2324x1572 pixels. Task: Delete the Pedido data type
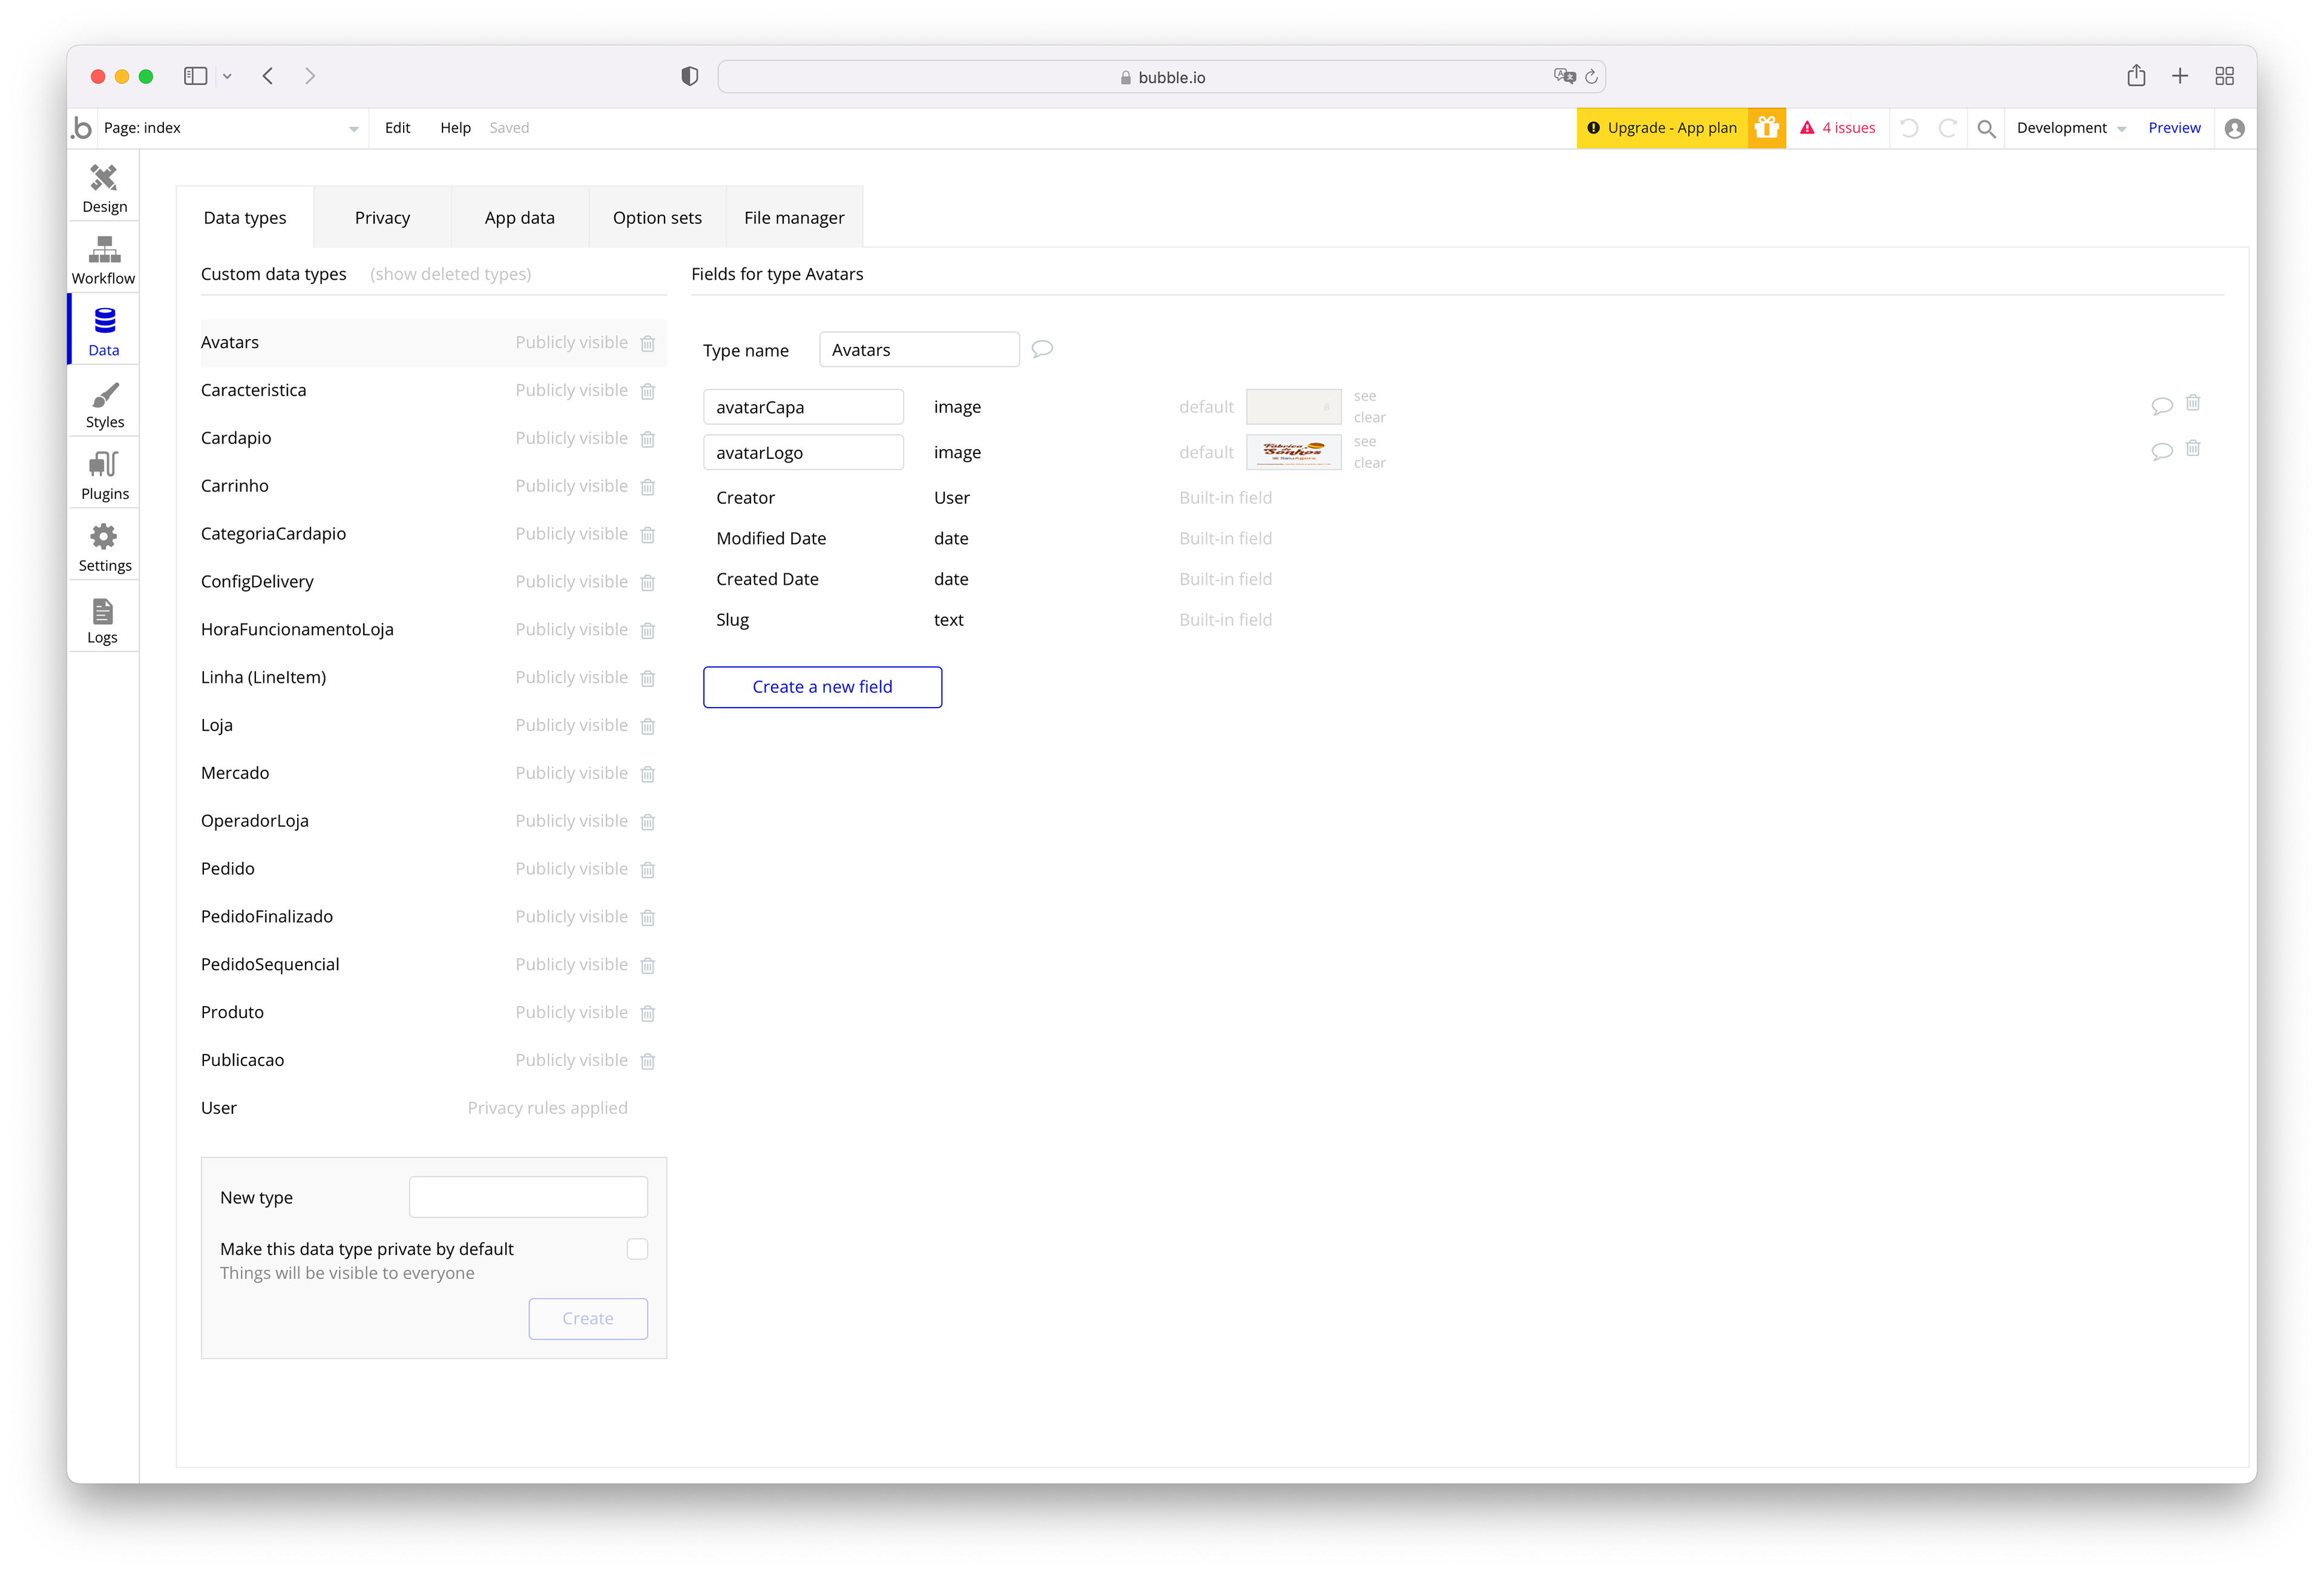(x=648, y=870)
